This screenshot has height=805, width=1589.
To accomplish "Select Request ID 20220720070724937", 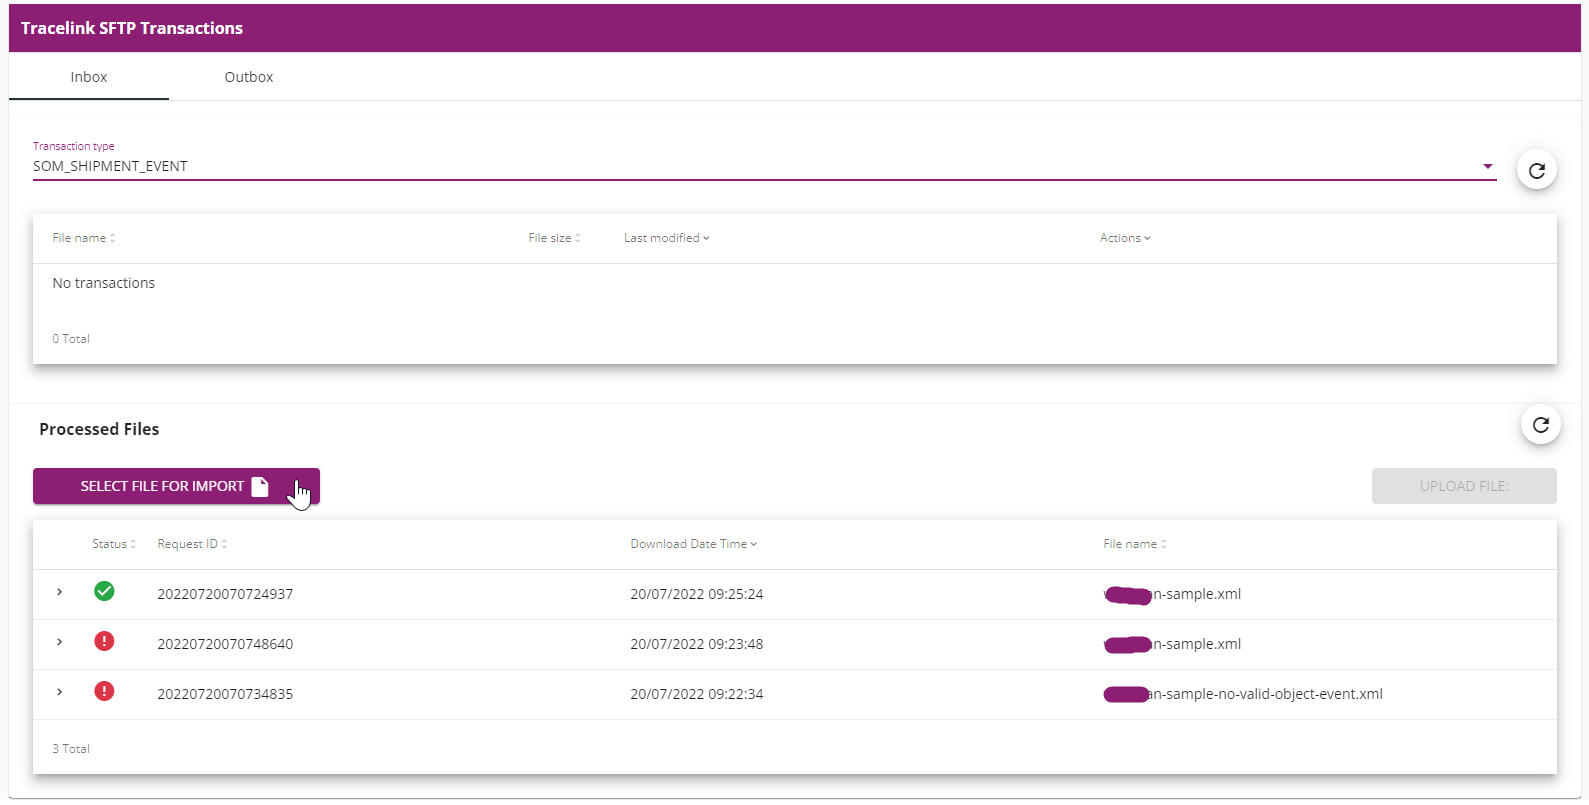I will (225, 594).
